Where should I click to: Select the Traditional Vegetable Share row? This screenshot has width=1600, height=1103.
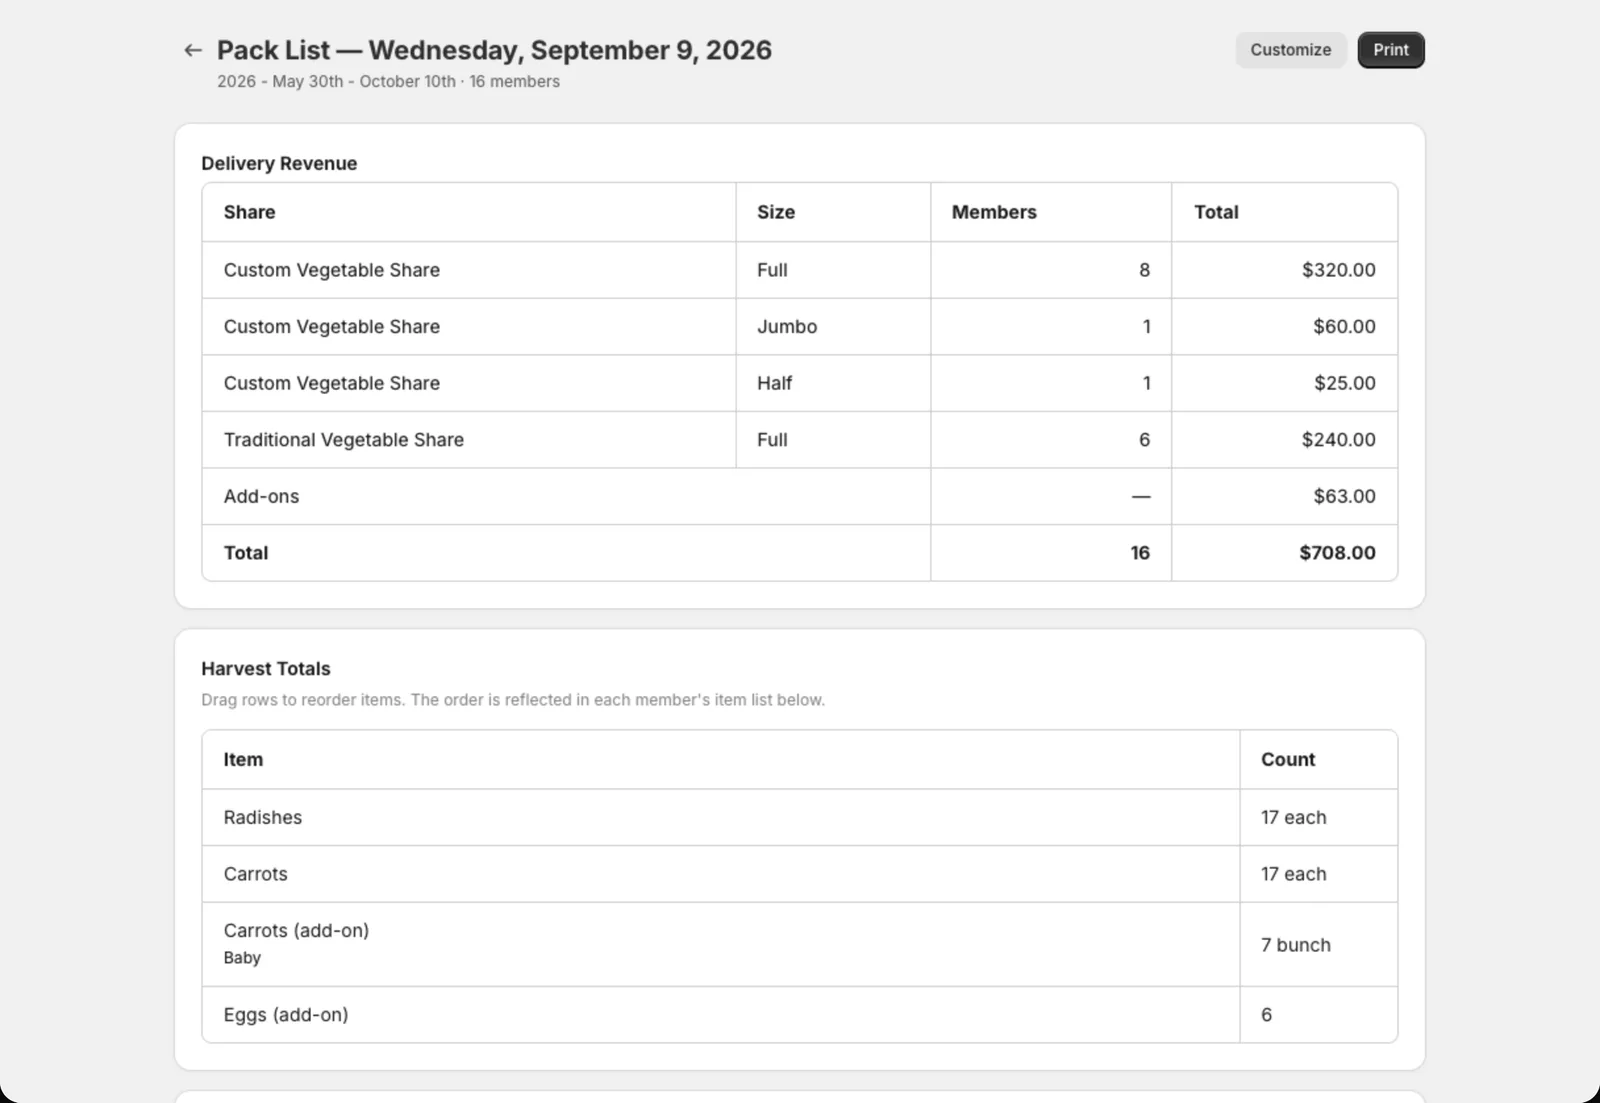799,440
